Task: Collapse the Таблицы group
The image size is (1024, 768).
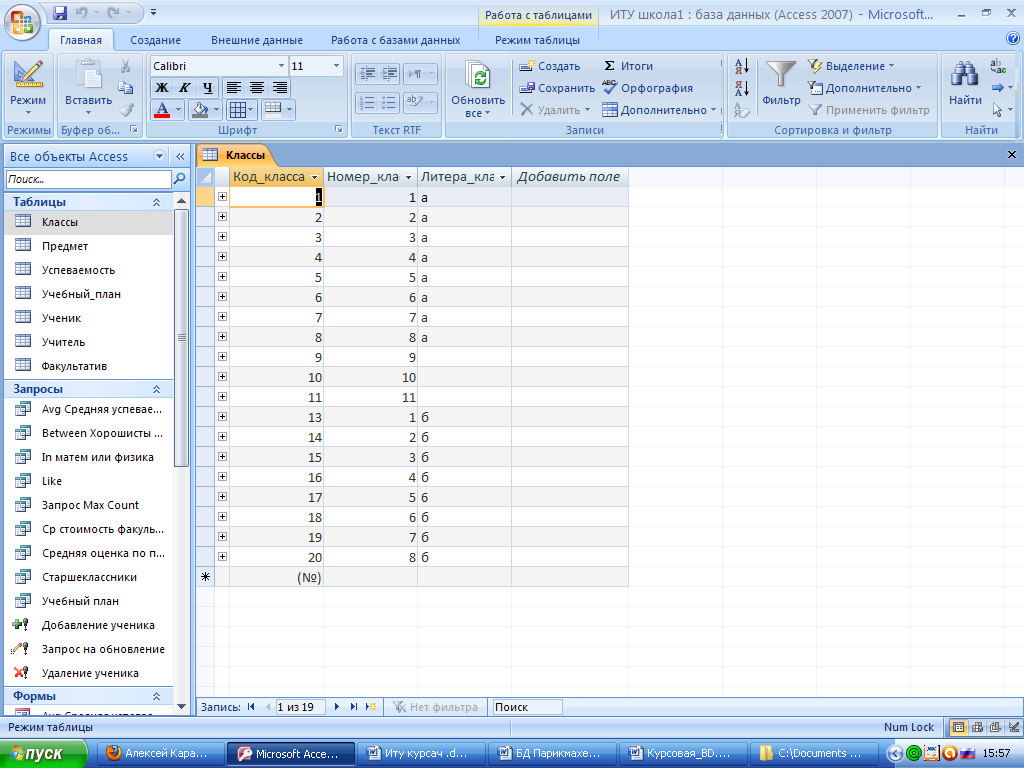Action: (x=156, y=202)
